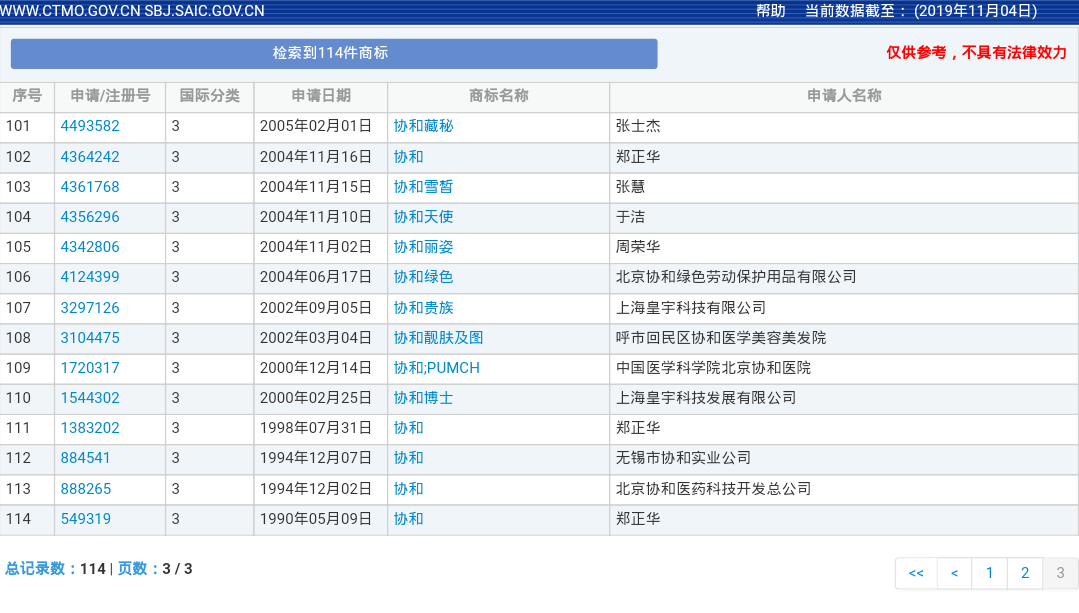Jump to results page 2
Screen dimensions: 1079x613
[1025, 573]
